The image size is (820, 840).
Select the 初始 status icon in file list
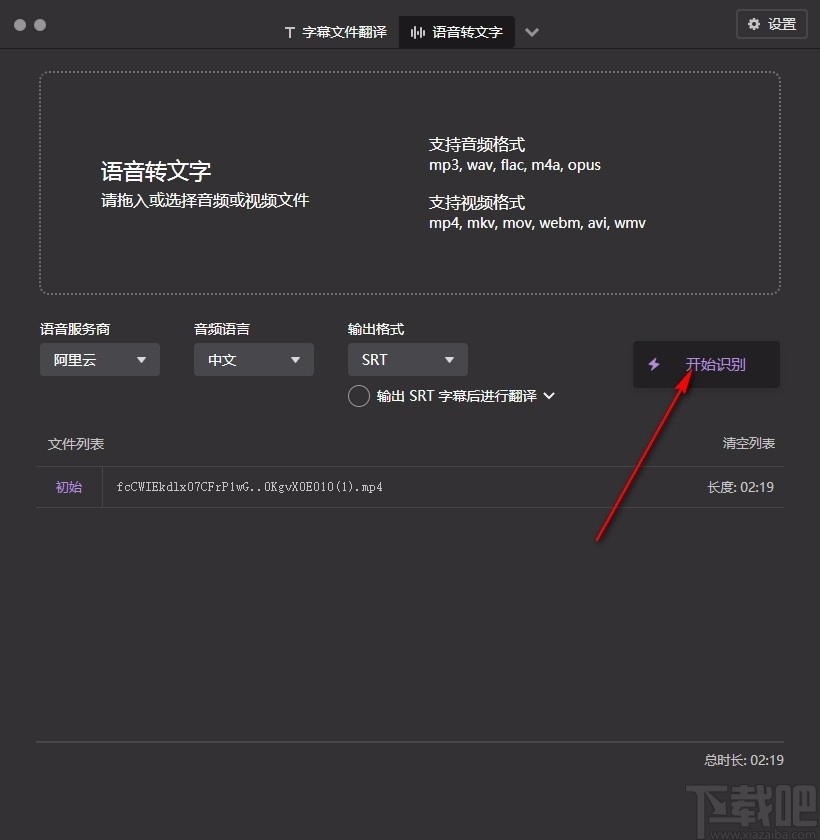(68, 487)
